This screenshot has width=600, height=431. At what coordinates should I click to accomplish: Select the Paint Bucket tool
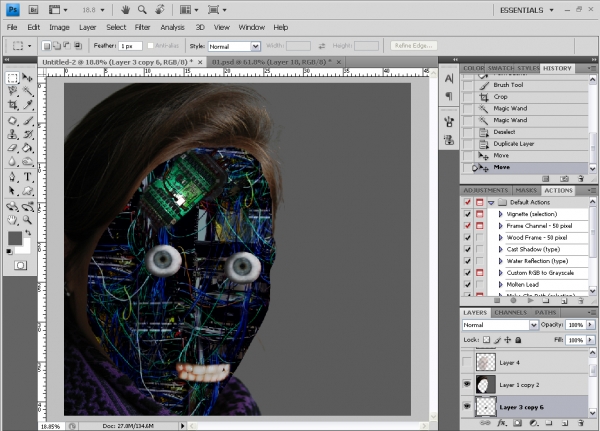point(27,148)
